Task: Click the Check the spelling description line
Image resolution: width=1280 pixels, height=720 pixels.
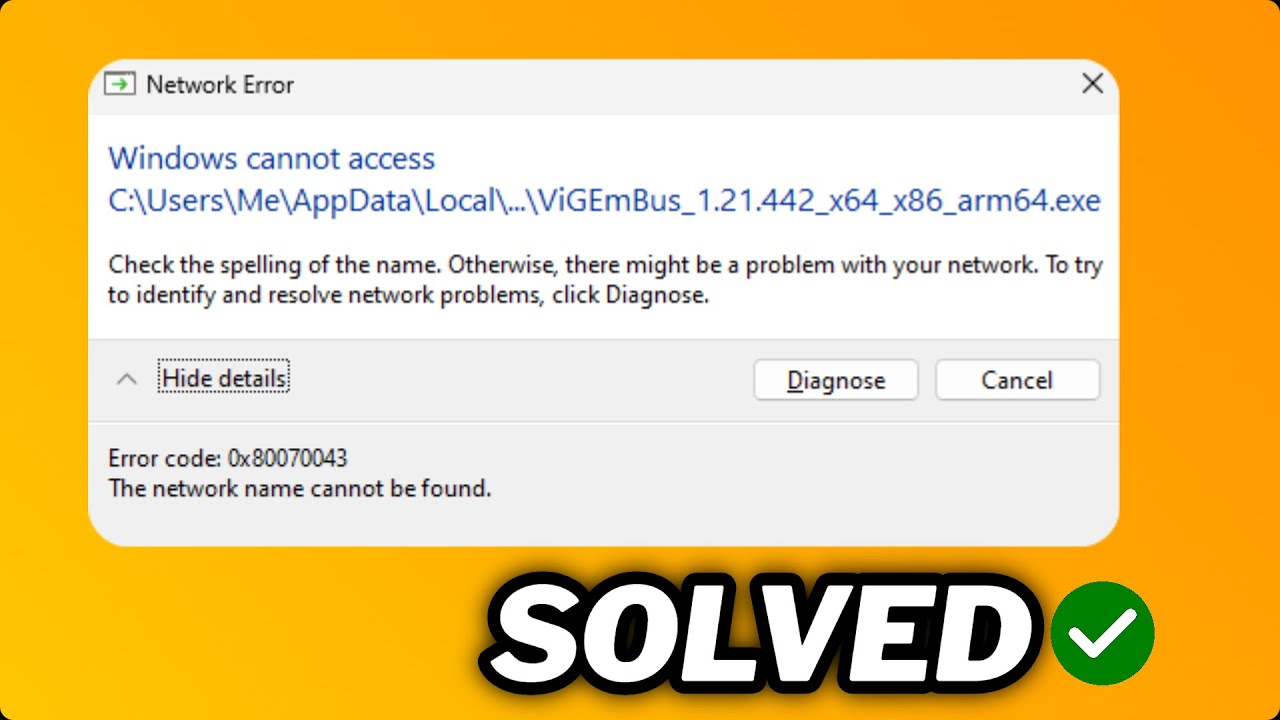Action: tap(606, 265)
